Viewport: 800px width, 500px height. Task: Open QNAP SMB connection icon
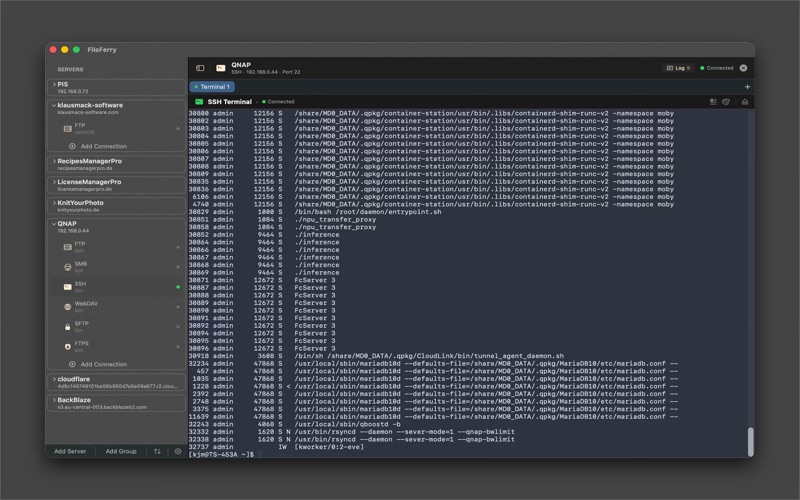pyautogui.click(x=67, y=267)
